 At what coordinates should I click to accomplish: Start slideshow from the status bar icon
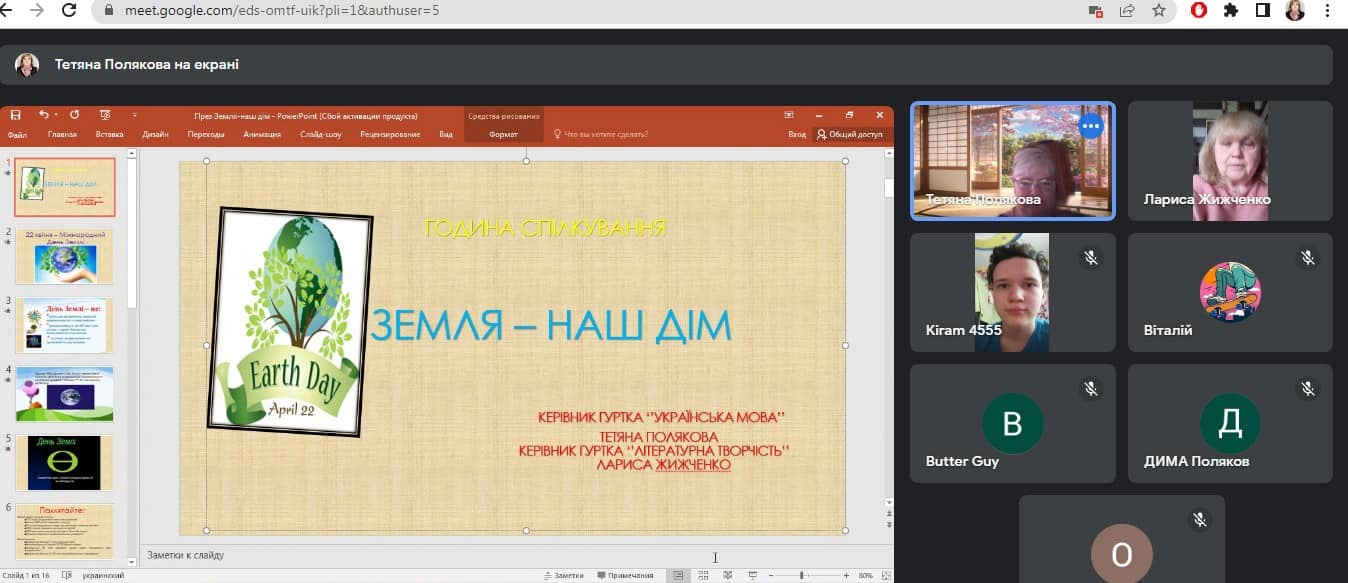[752, 576]
